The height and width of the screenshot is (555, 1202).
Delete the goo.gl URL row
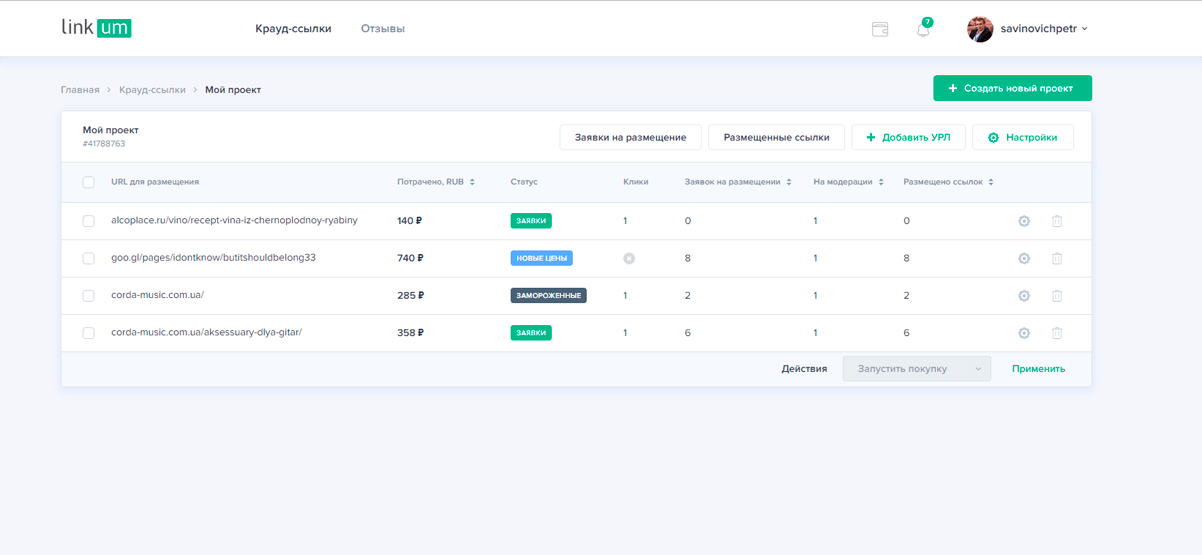[1057, 258]
